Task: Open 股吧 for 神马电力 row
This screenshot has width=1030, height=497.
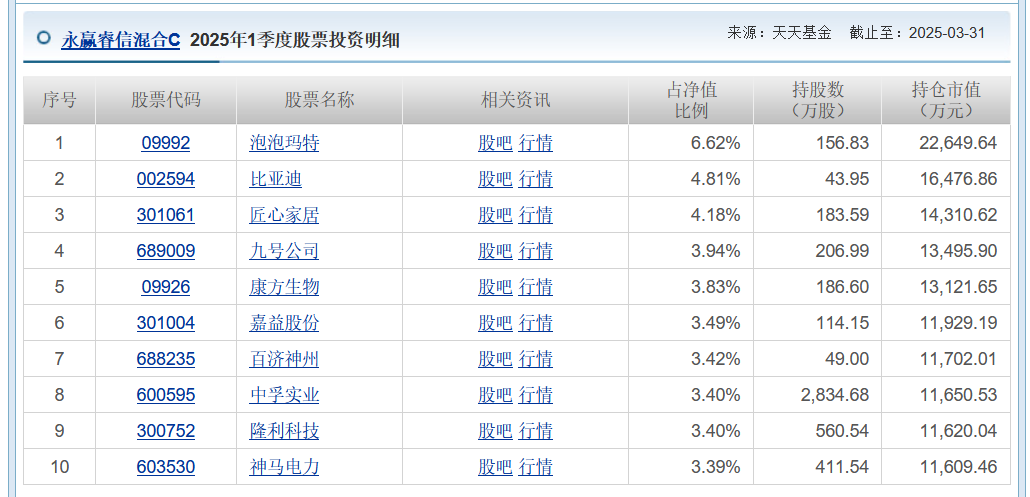Action: tap(495, 467)
